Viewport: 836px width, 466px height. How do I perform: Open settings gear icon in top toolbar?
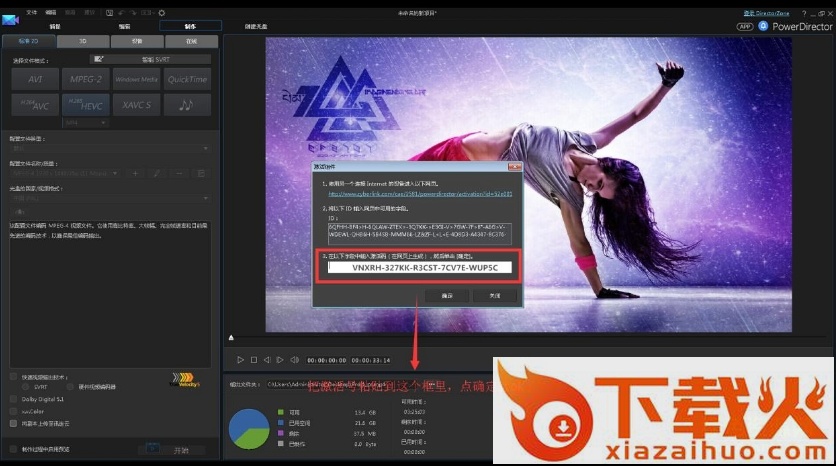point(163,13)
